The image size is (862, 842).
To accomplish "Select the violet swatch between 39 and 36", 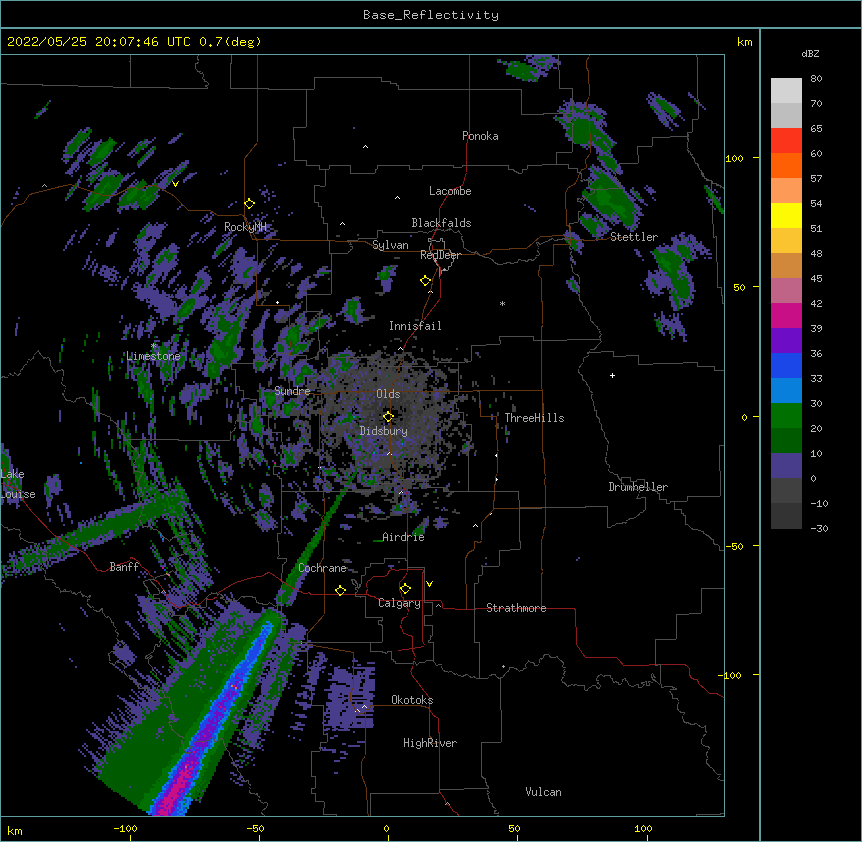I will (x=786, y=341).
